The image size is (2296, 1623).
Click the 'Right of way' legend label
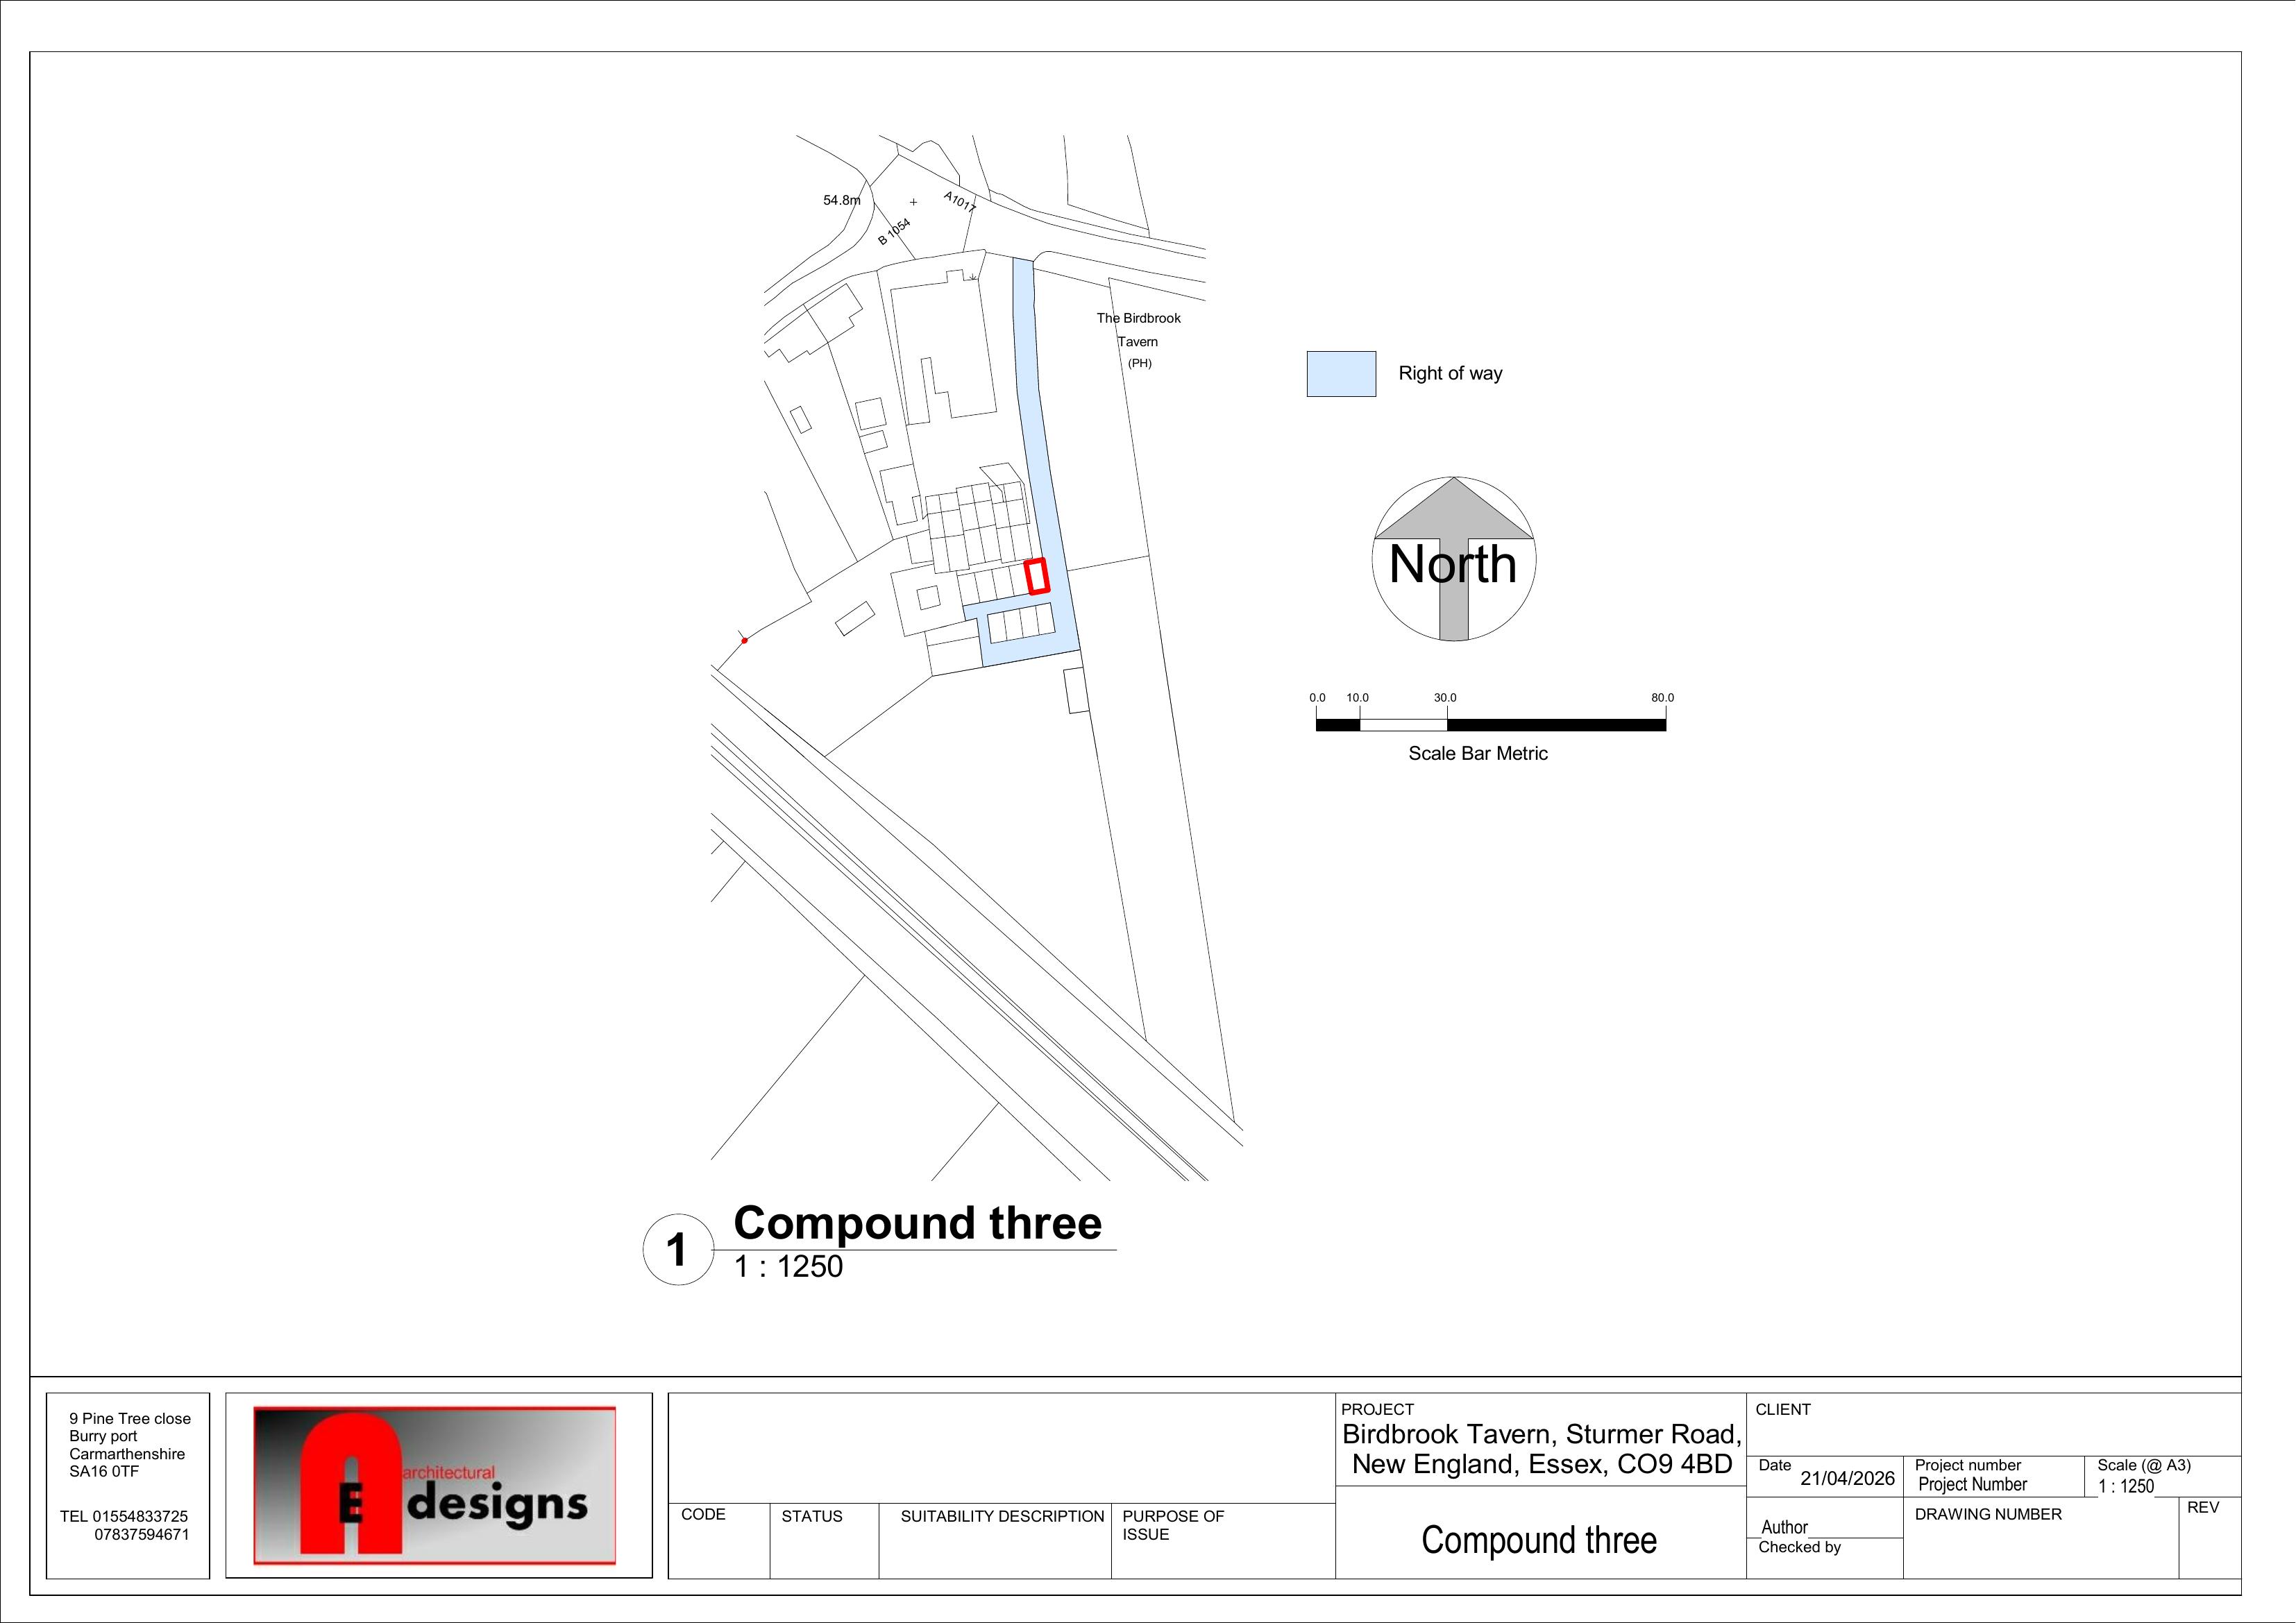1450,374
